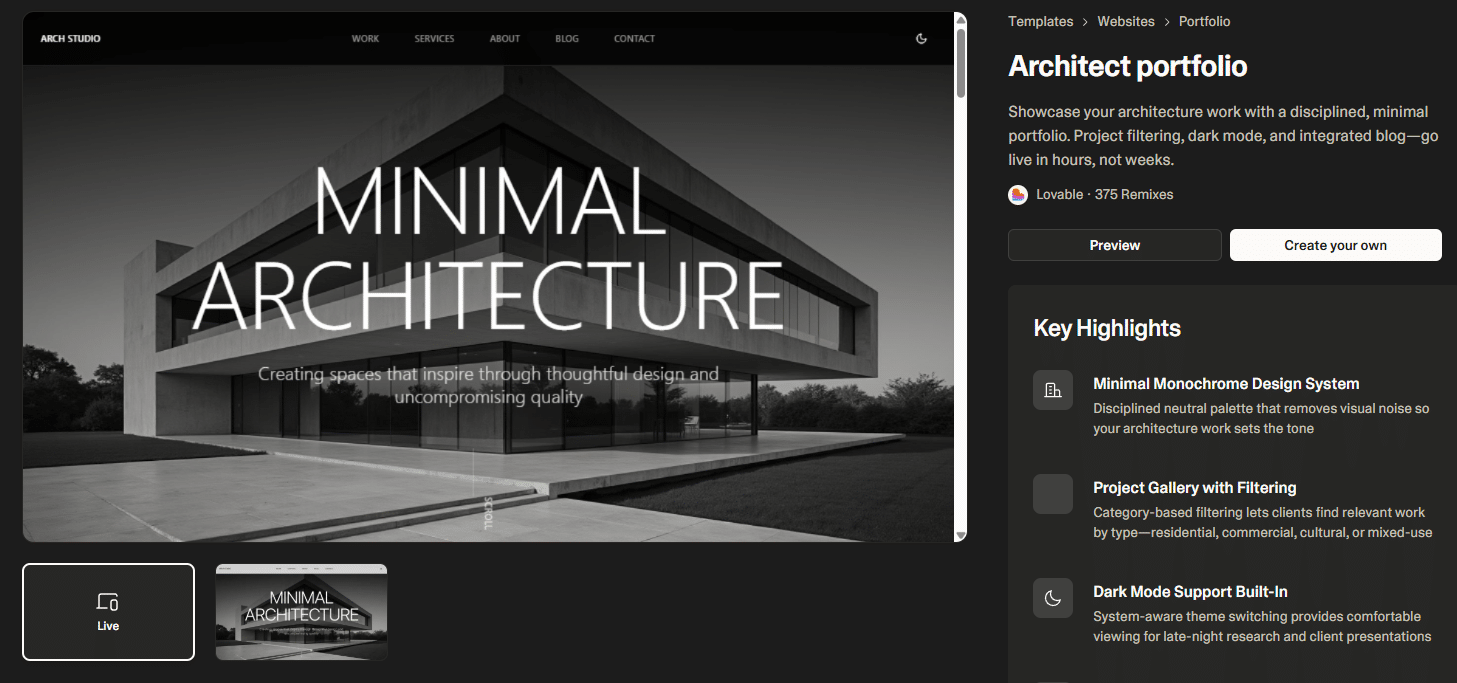
Task: Click the Create your own button
Action: point(1335,245)
